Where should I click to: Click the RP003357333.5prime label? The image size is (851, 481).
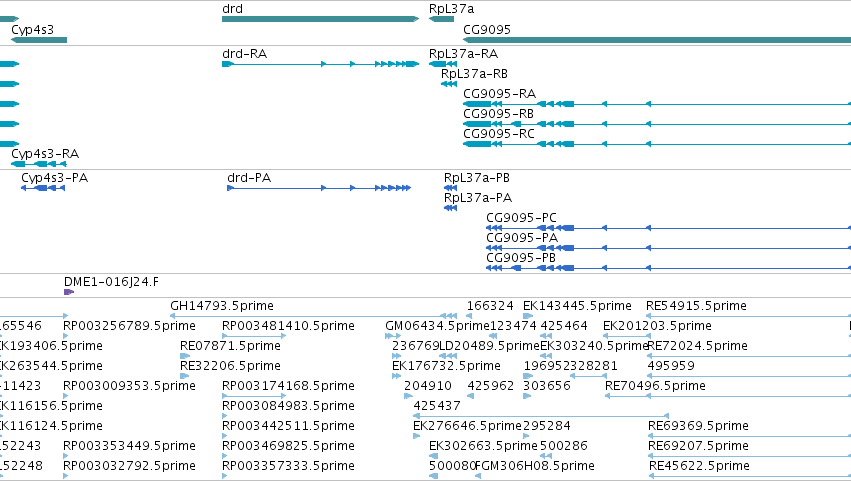coord(288,467)
